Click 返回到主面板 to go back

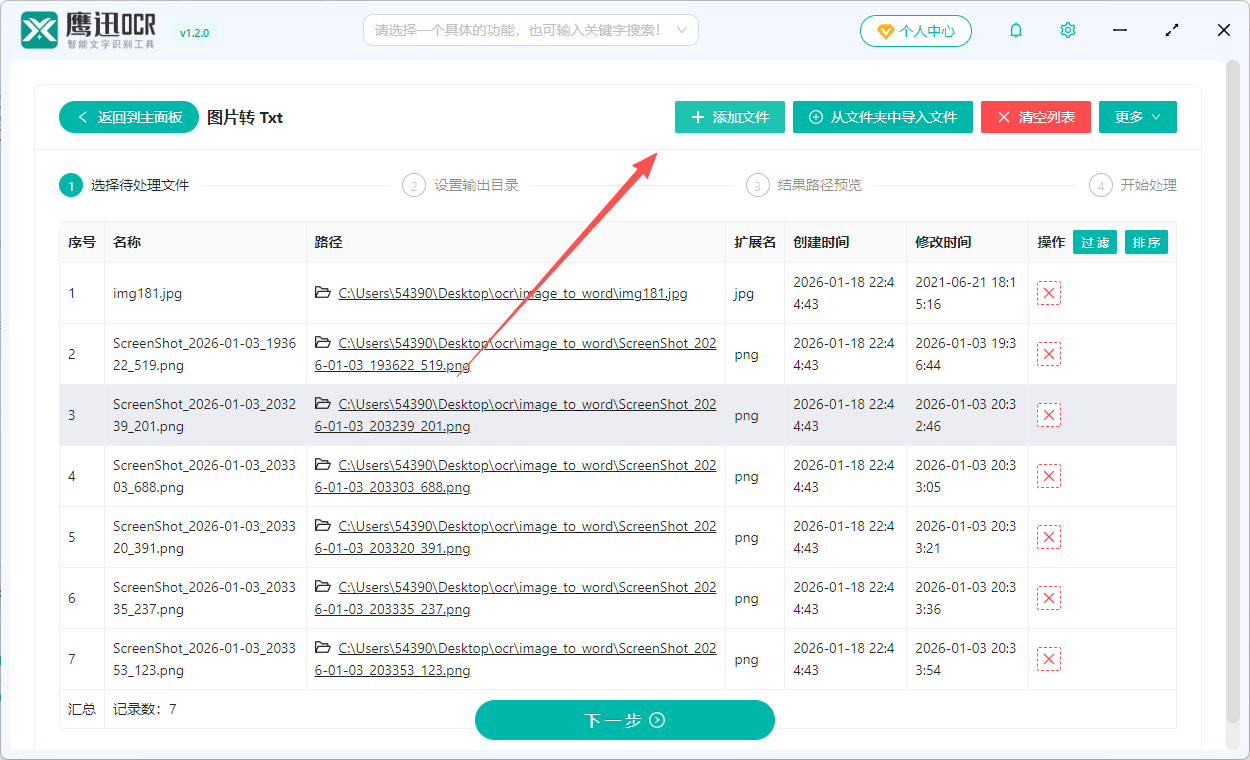click(x=128, y=117)
